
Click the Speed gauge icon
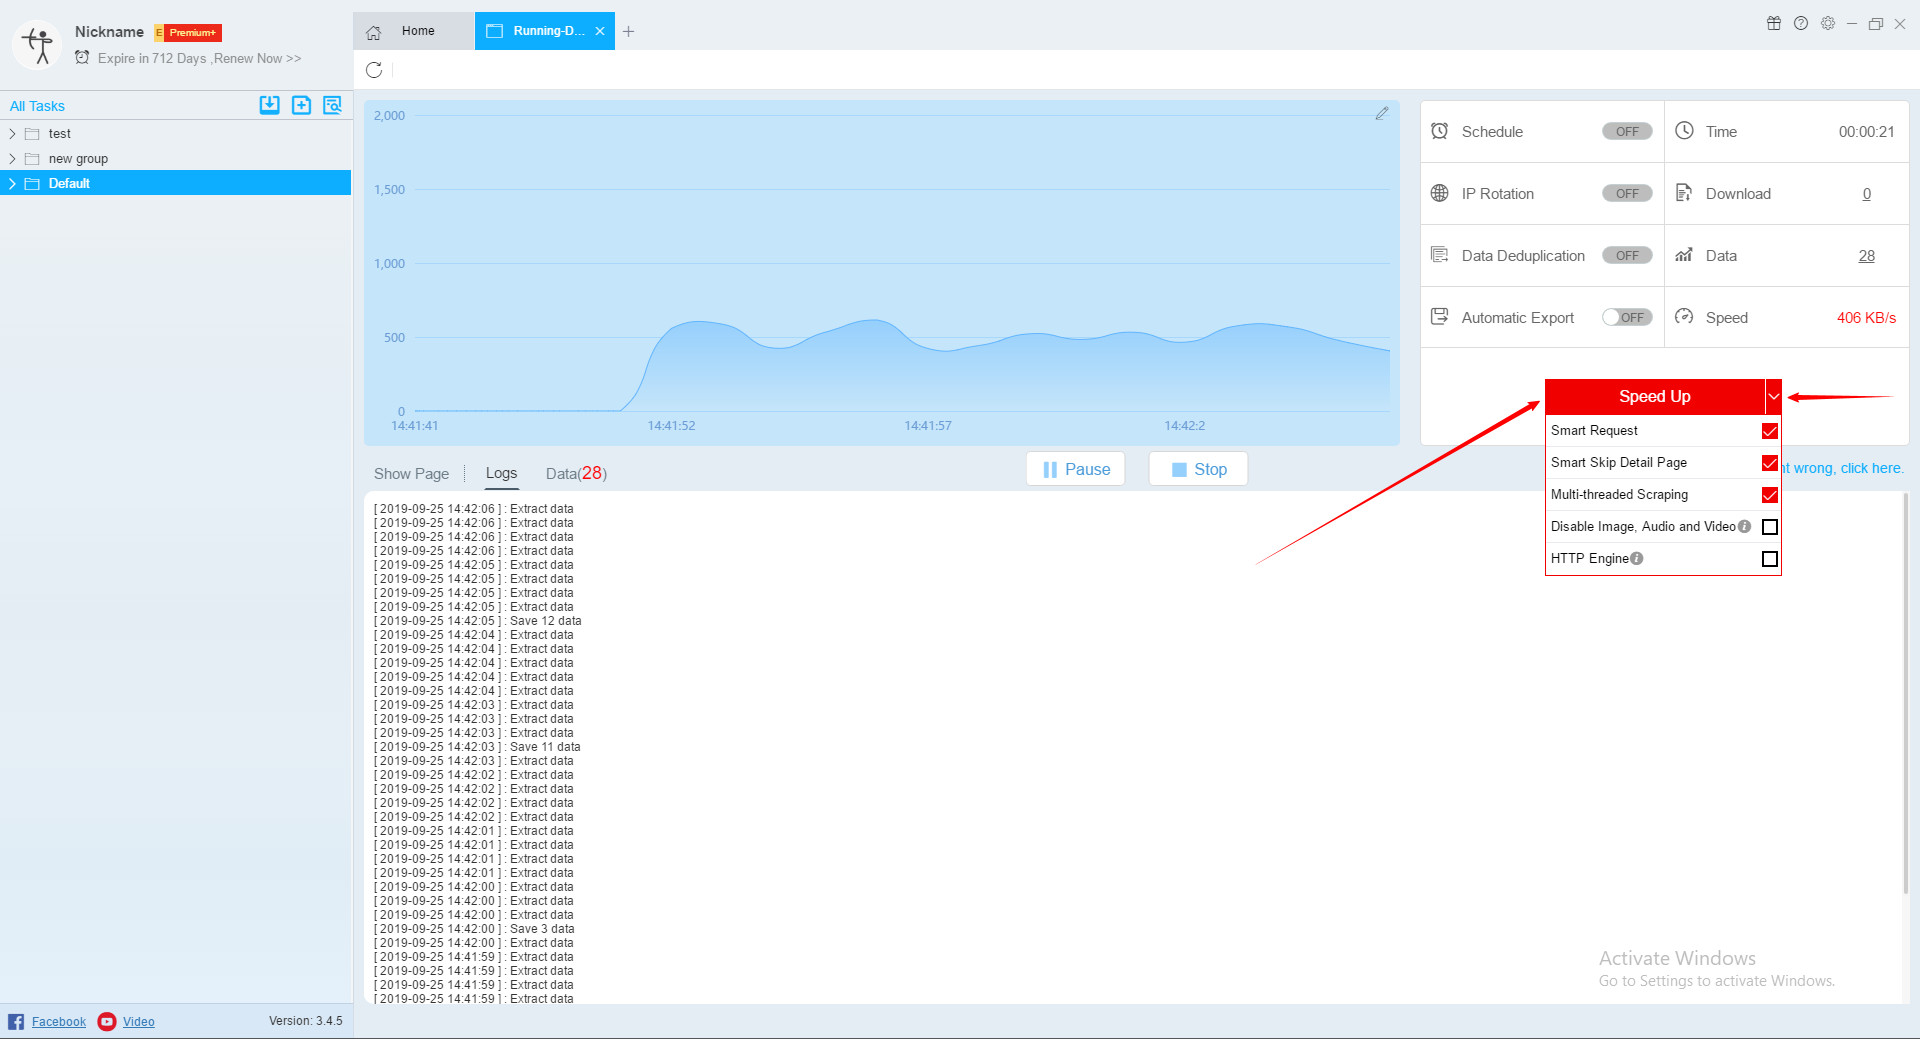click(x=1685, y=317)
